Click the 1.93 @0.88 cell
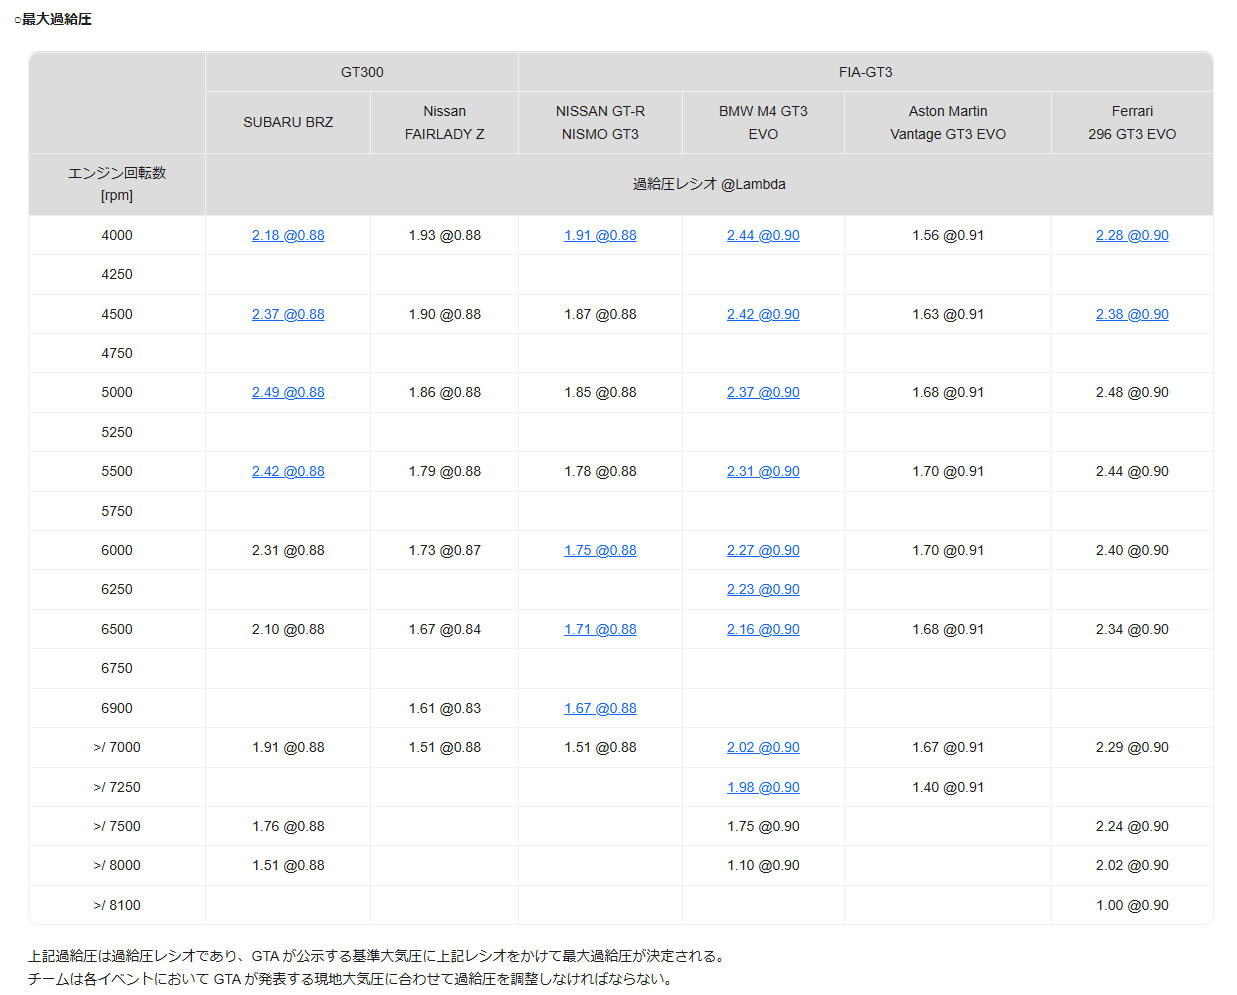The width and height of the screenshot is (1237, 995). click(445, 235)
